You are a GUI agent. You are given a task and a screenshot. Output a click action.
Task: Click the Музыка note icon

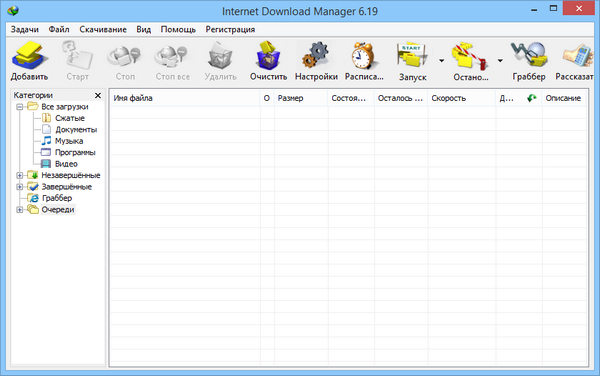tap(46, 141)
